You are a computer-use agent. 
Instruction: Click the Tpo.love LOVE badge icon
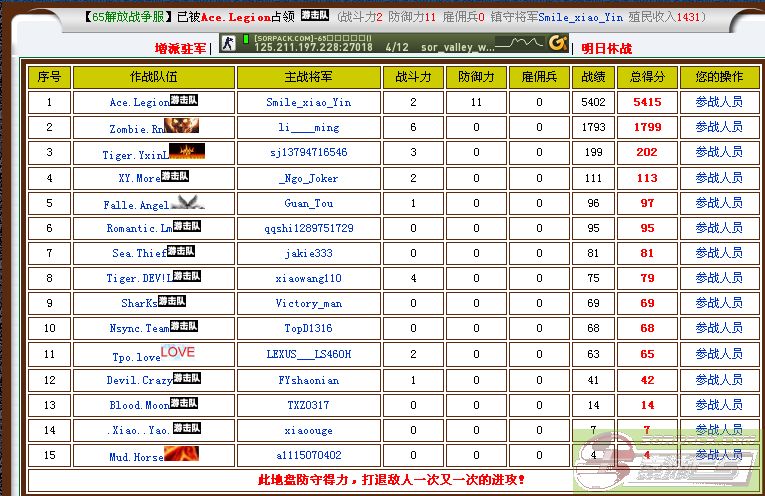178,352
